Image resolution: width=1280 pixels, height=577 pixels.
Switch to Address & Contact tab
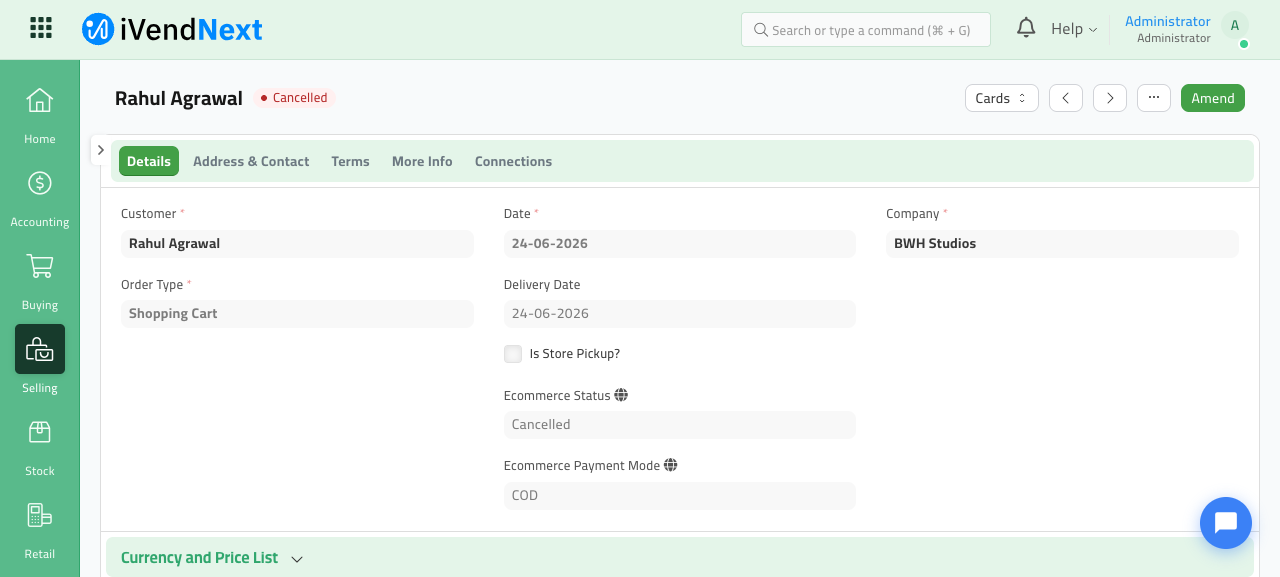coord(251,161)
